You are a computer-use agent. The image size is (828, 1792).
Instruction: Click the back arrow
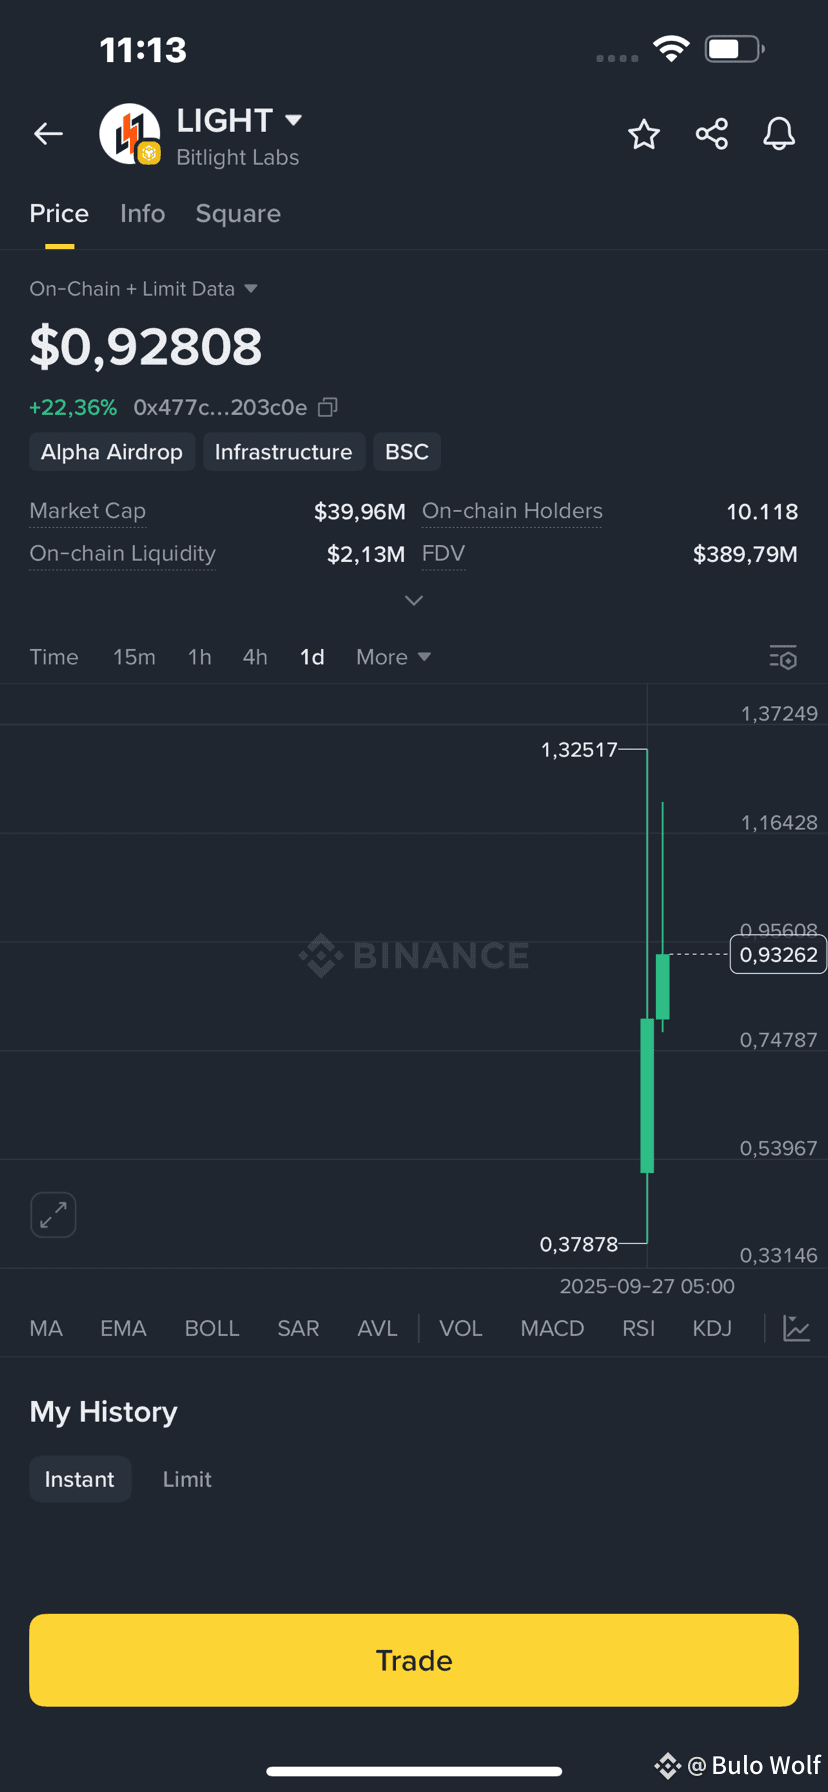click(48, 133)
